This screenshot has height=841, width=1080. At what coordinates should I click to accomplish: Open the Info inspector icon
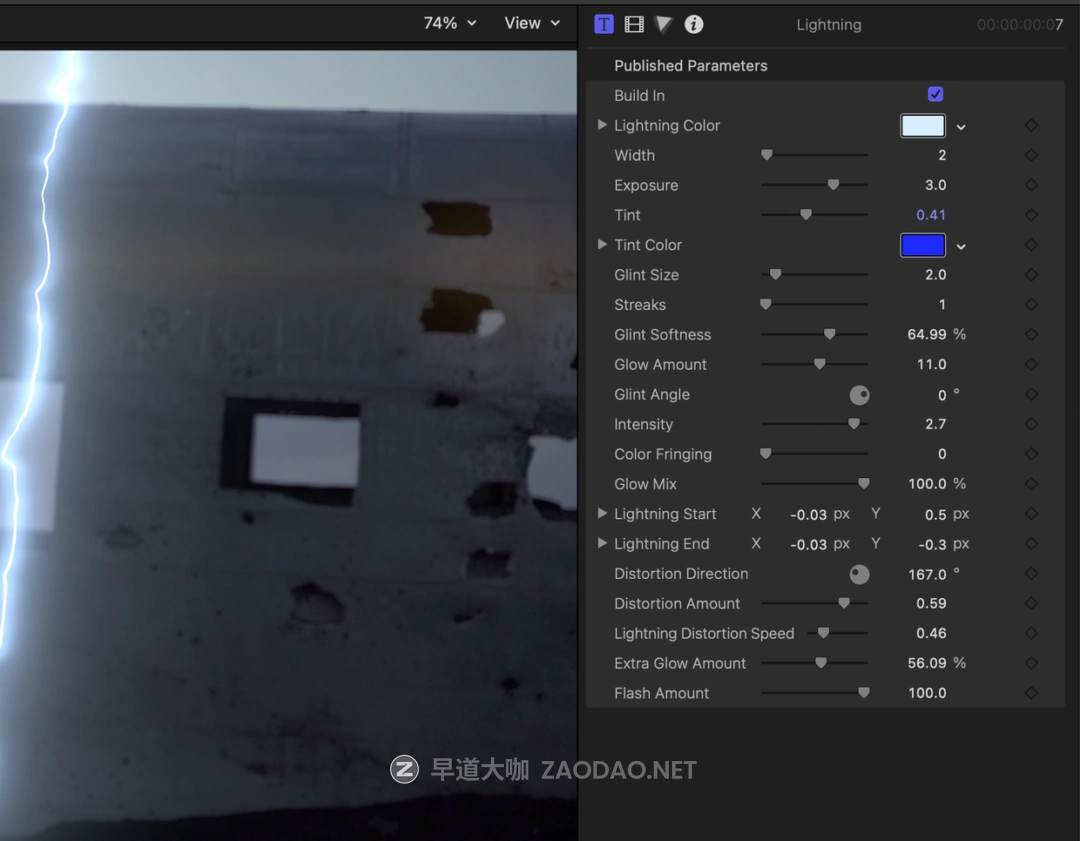(x=694, y=24)
